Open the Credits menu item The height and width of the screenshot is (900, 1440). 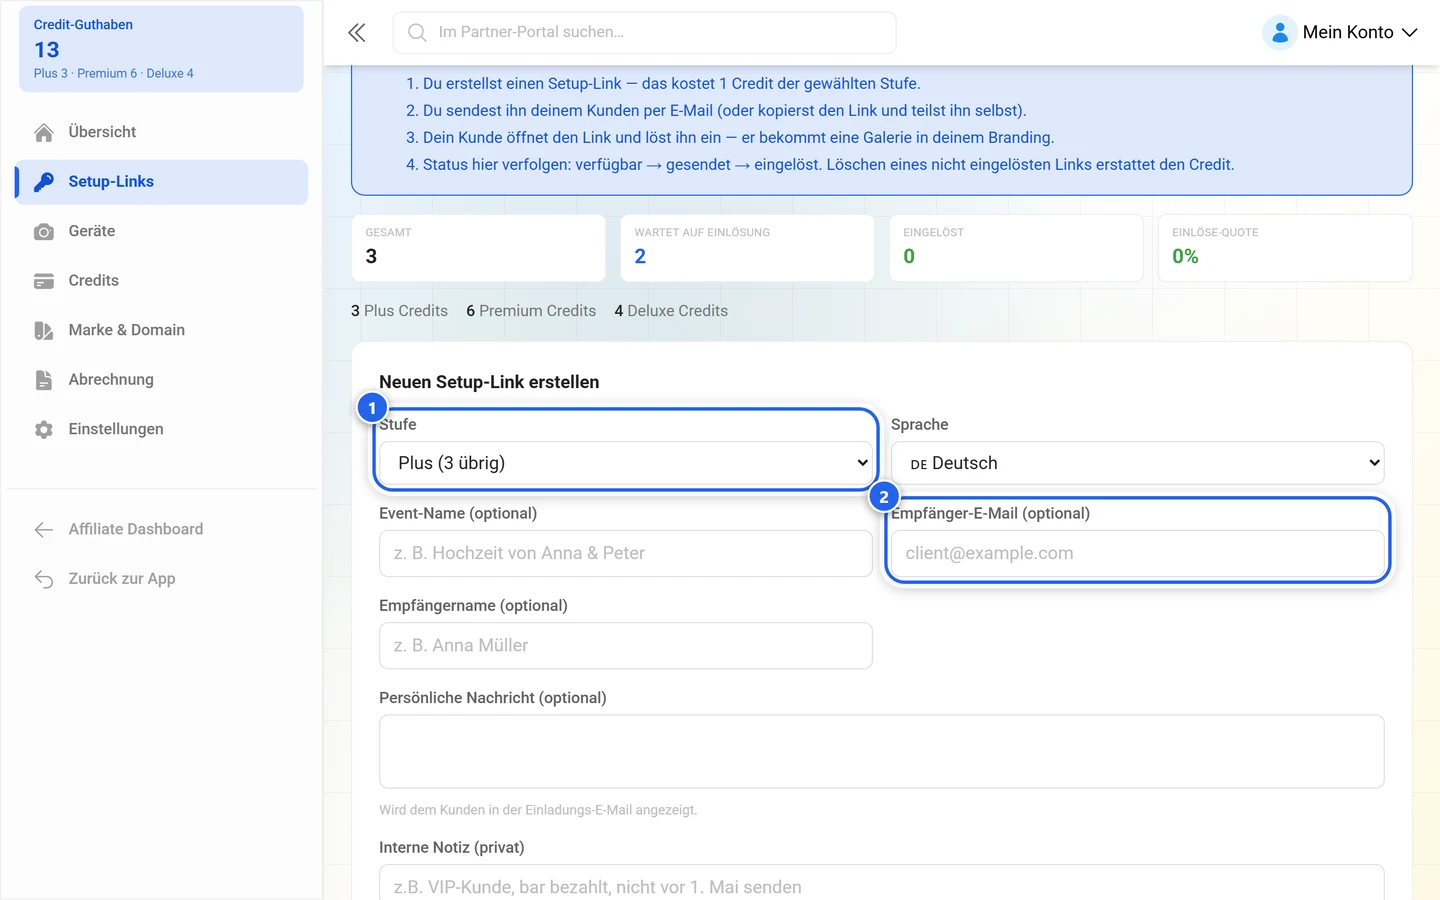pos(161,281)
